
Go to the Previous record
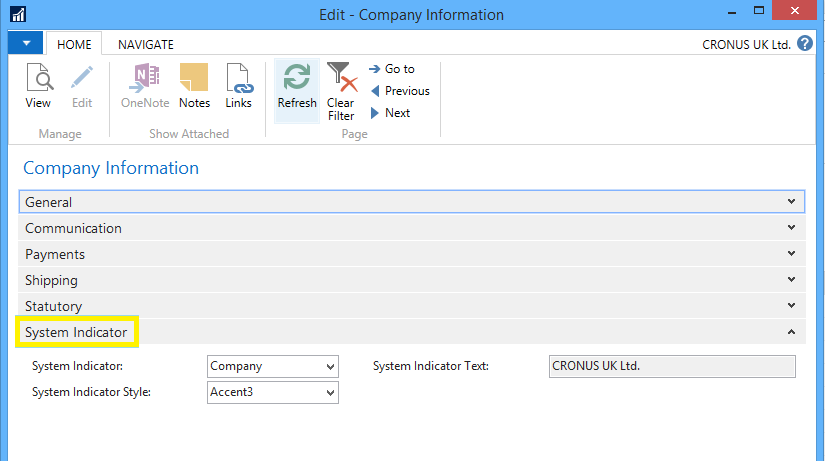point(400,91)
